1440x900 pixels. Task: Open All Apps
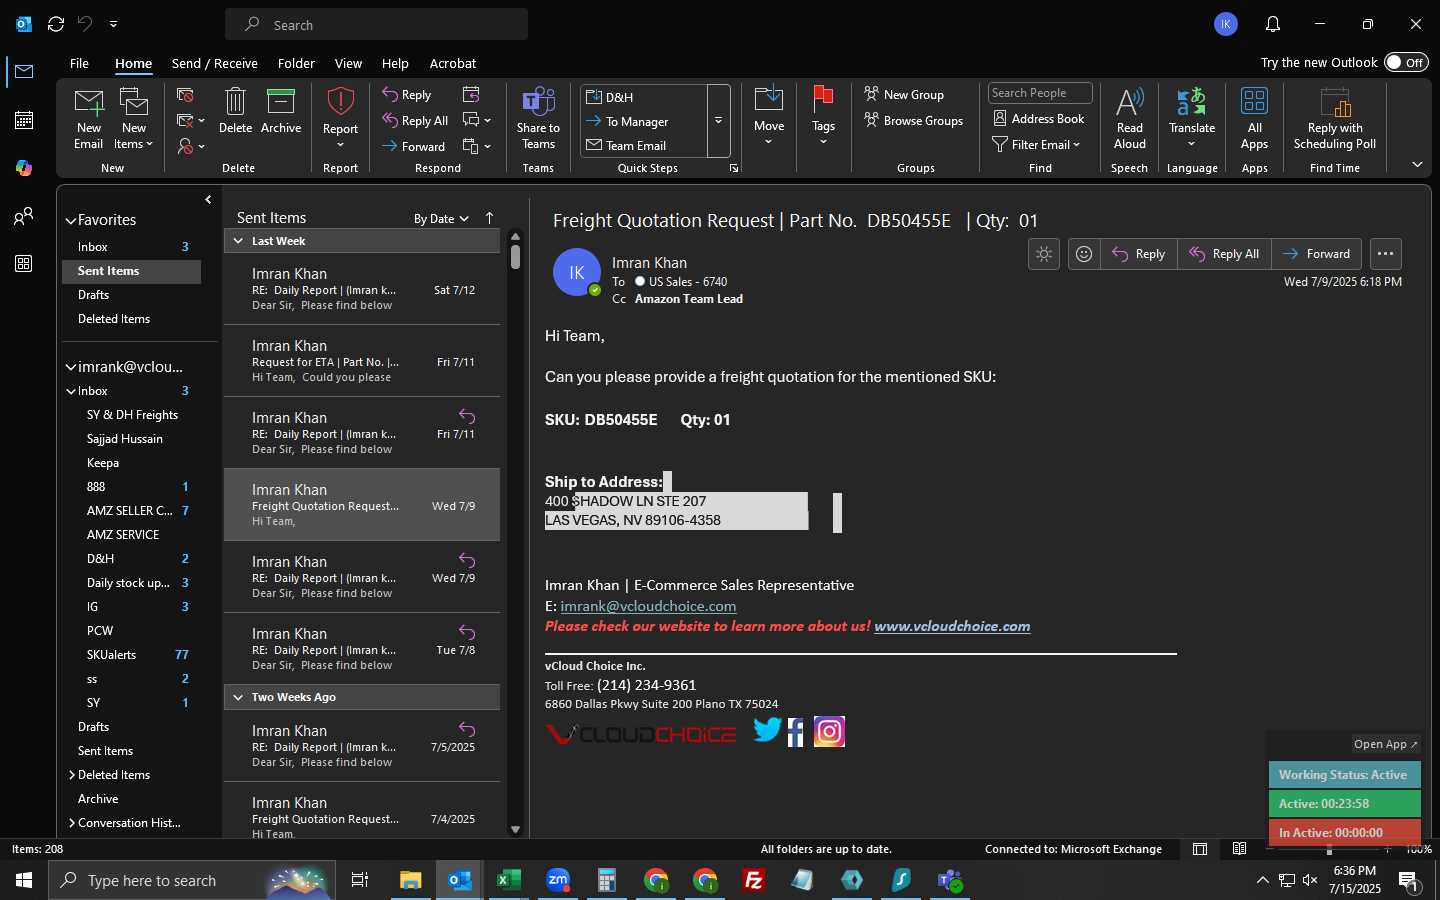coord(1254,118)
